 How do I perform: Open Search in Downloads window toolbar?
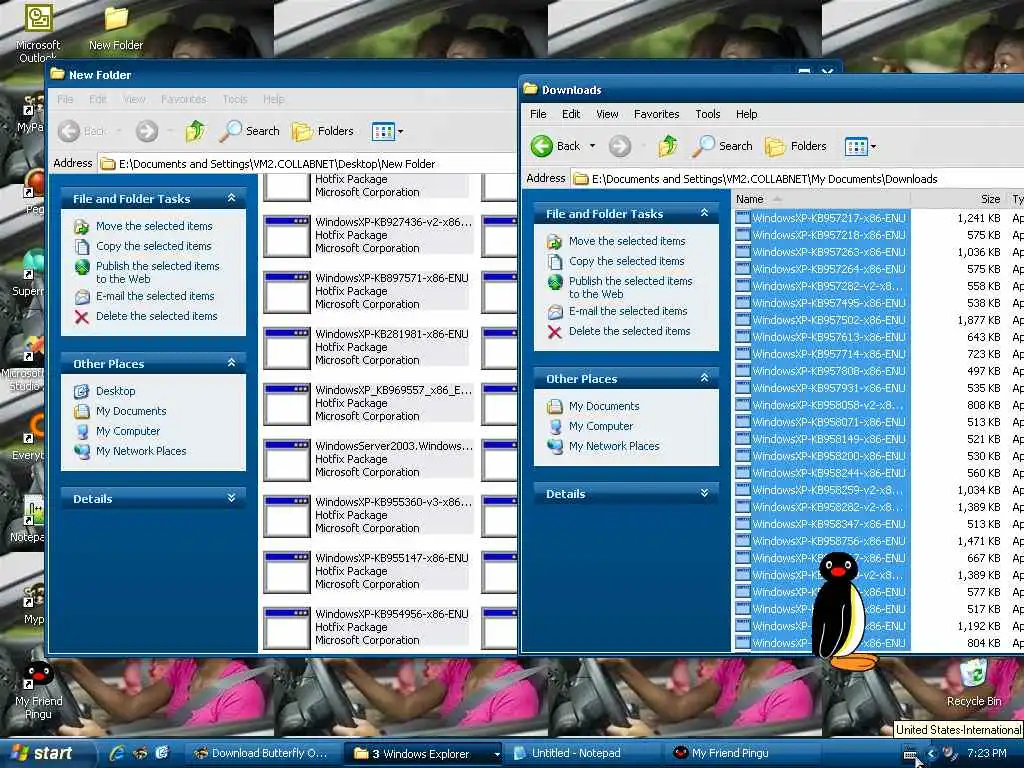coord(722,146)
